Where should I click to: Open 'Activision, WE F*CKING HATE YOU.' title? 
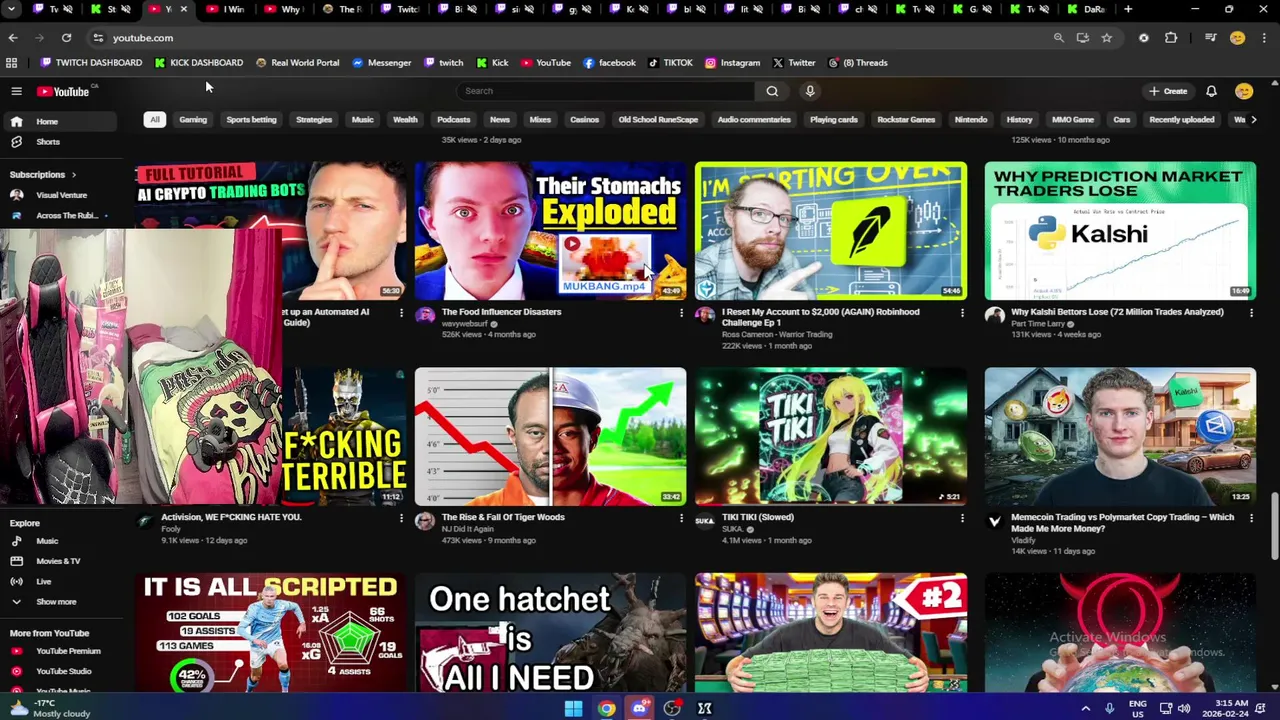[x=231, y=517]
